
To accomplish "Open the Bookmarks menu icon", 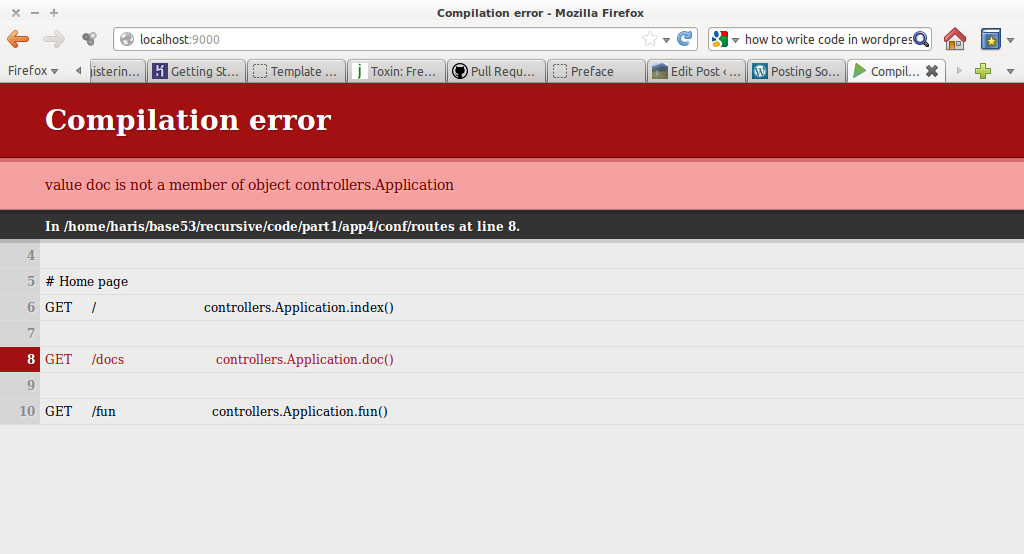I will click(991, 39).
